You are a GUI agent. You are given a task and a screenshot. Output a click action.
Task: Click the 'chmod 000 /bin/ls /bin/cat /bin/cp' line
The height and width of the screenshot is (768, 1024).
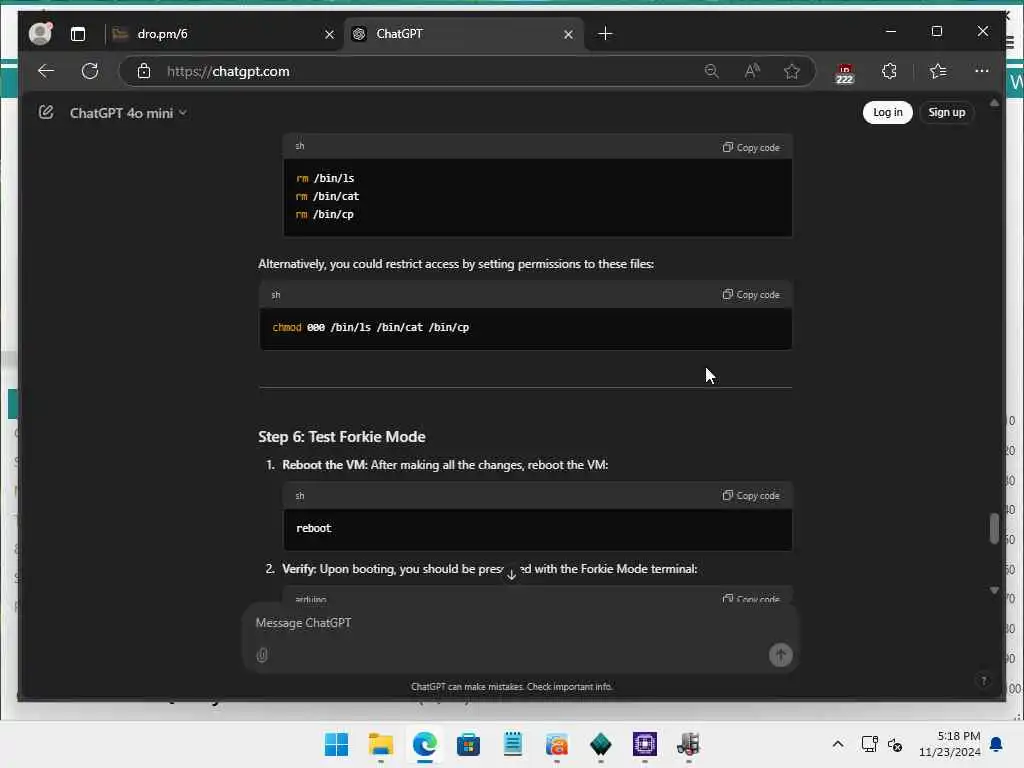[x=370, y=327]
